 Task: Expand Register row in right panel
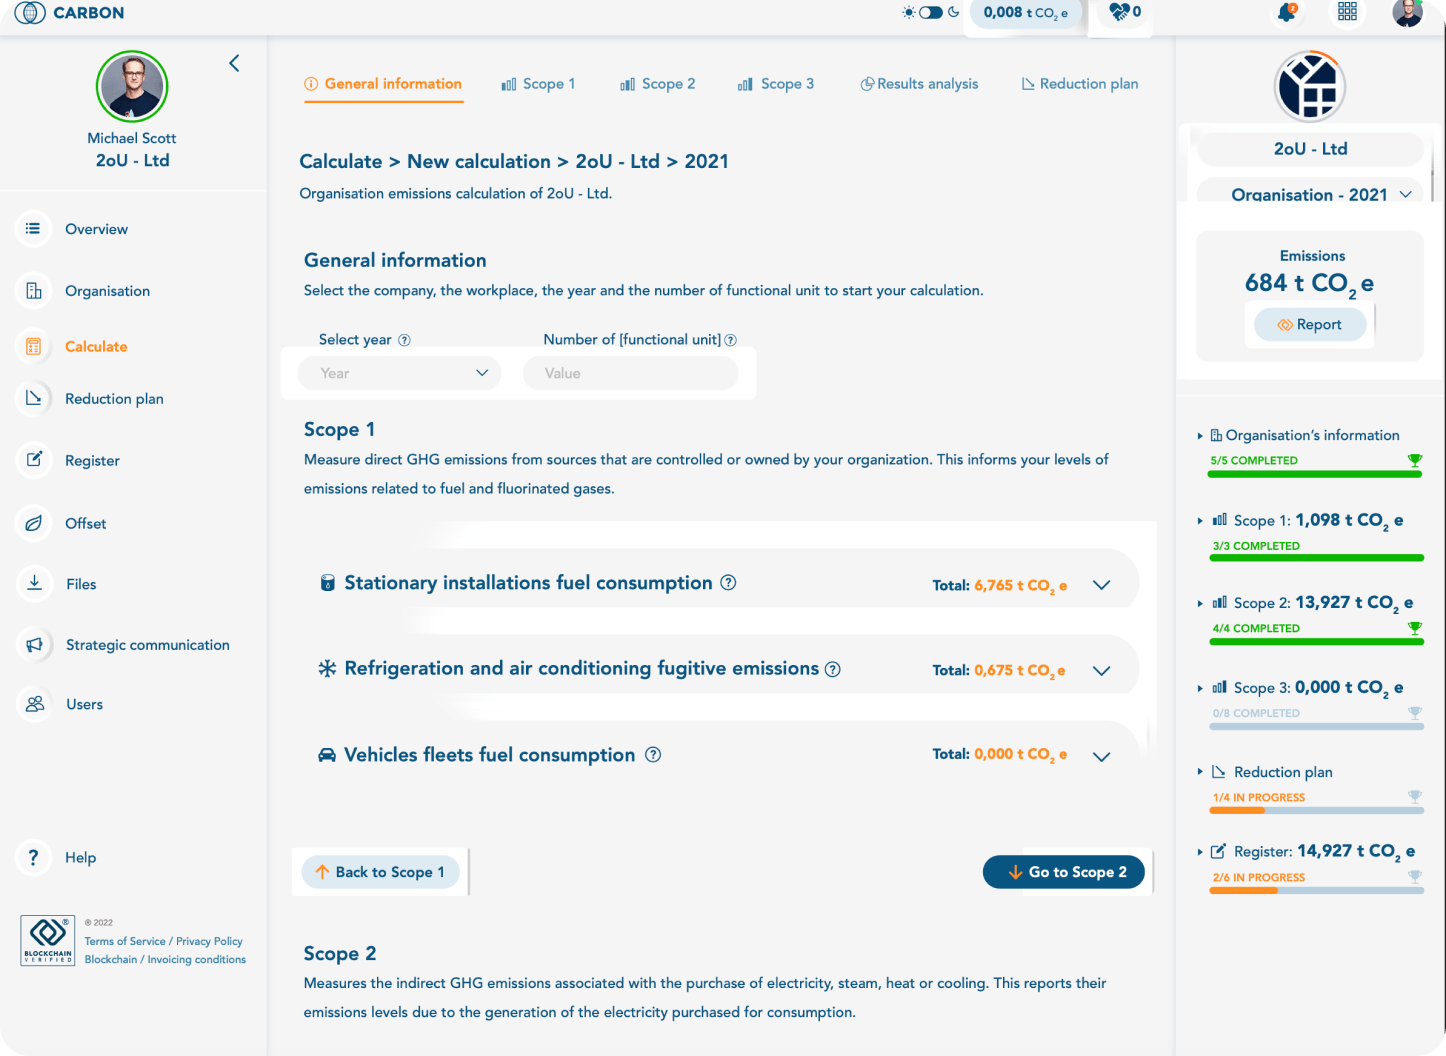(1200, 852)
